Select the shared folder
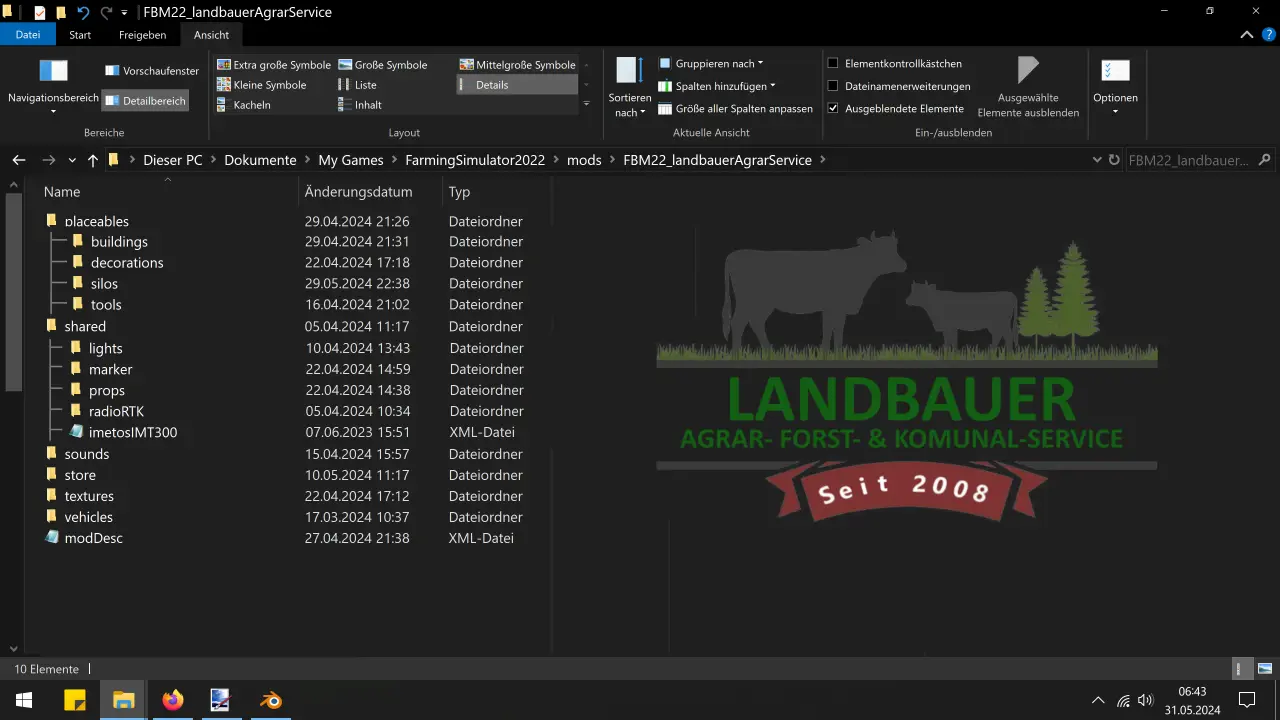The width and height of the screenshot is (1280, 720). point(85,327)
